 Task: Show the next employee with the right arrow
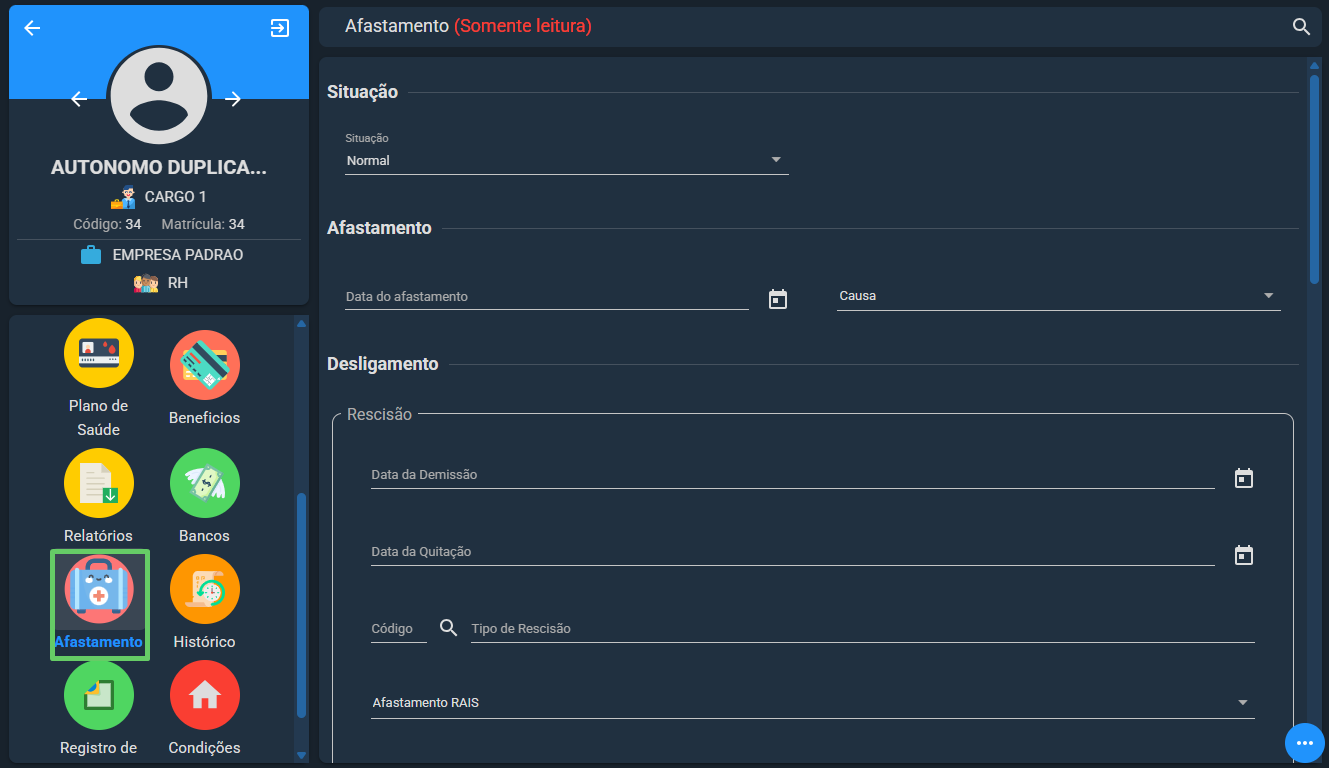(233, 99)
